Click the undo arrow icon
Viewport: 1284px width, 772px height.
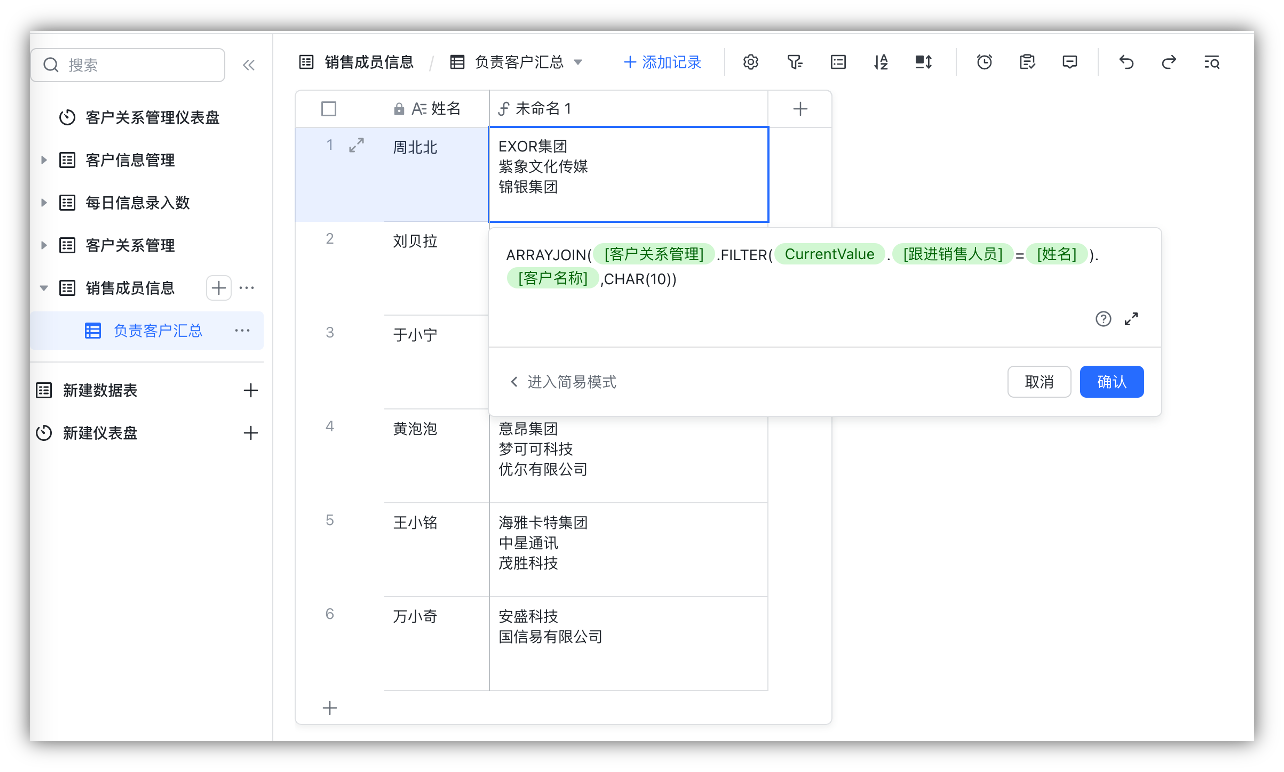1126,62
